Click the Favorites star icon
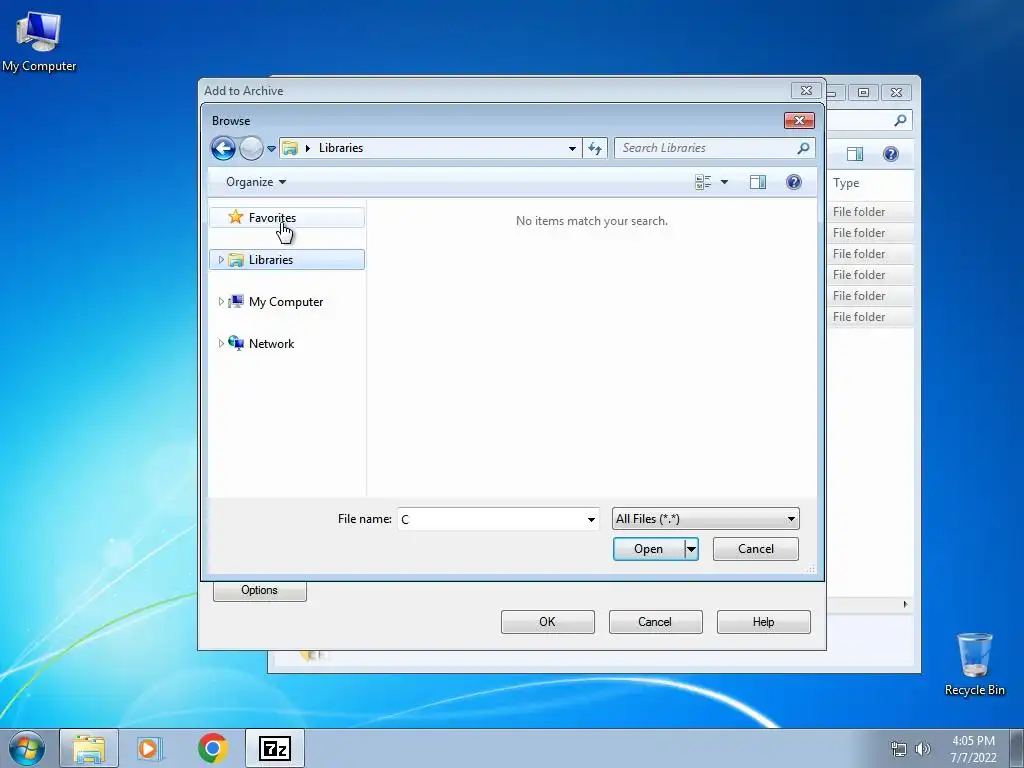Screen dimensions: 1024x768 click(236, 217)
